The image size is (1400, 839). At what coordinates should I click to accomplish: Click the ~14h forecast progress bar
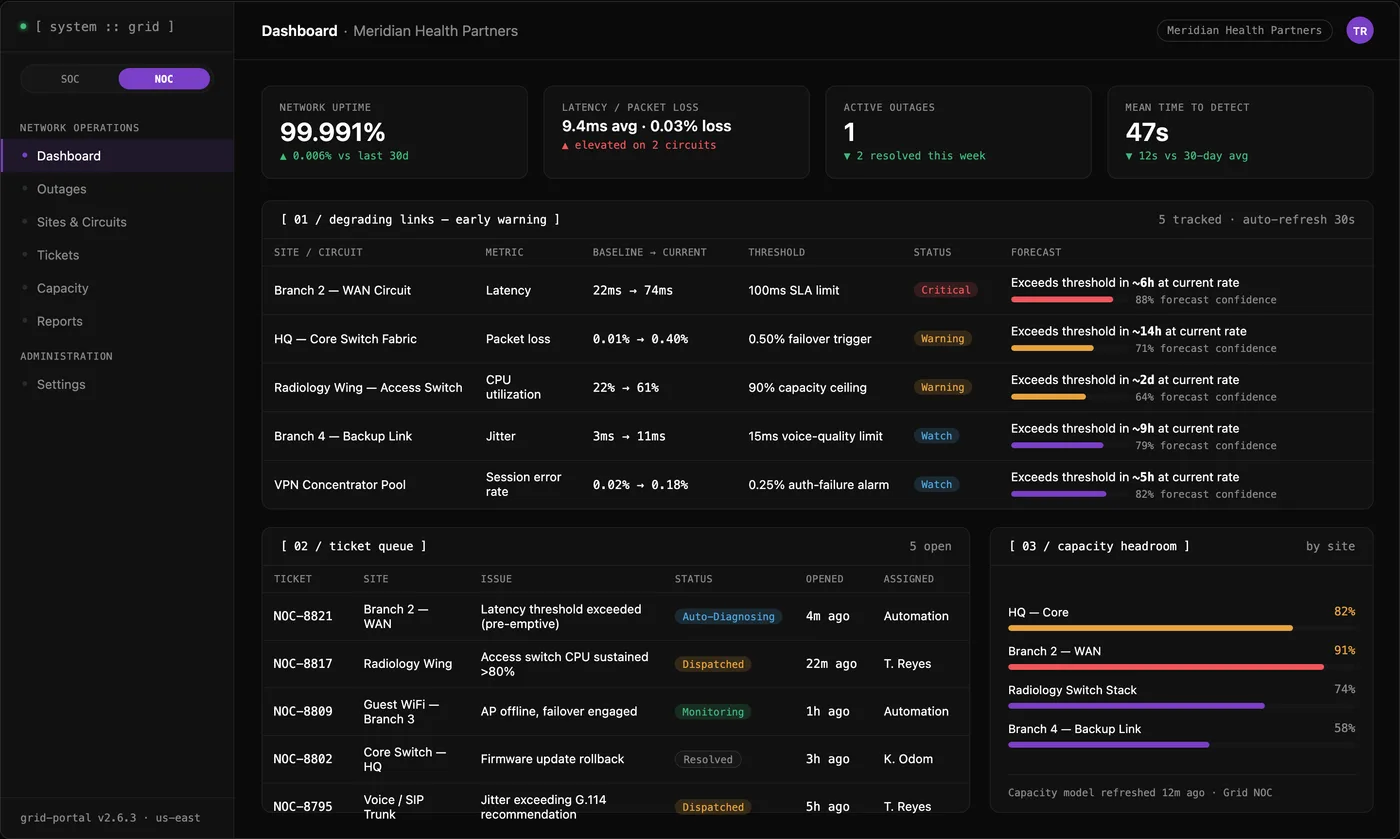tap(1069, 348)
